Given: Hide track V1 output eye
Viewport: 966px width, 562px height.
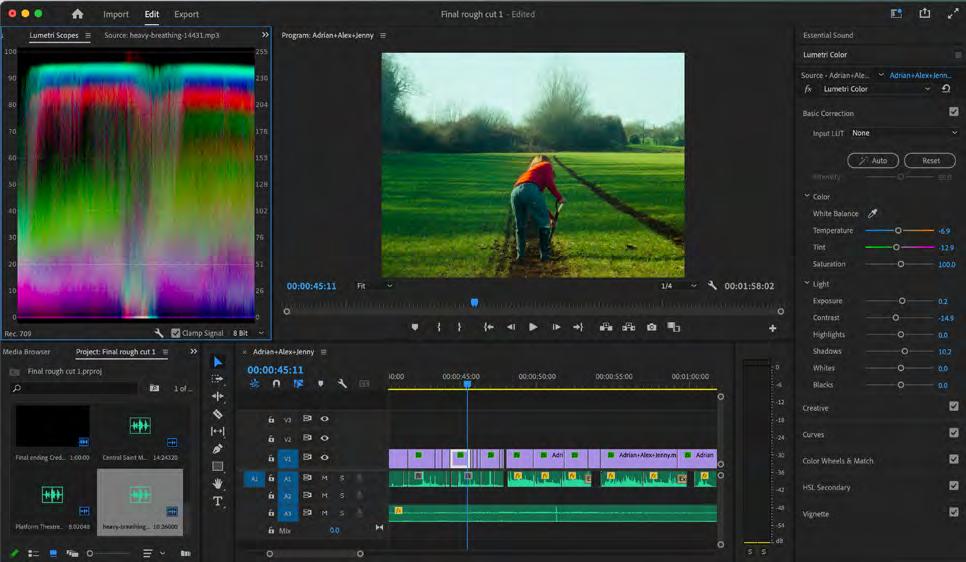Looking at the screenshot, I should [325, 457].
